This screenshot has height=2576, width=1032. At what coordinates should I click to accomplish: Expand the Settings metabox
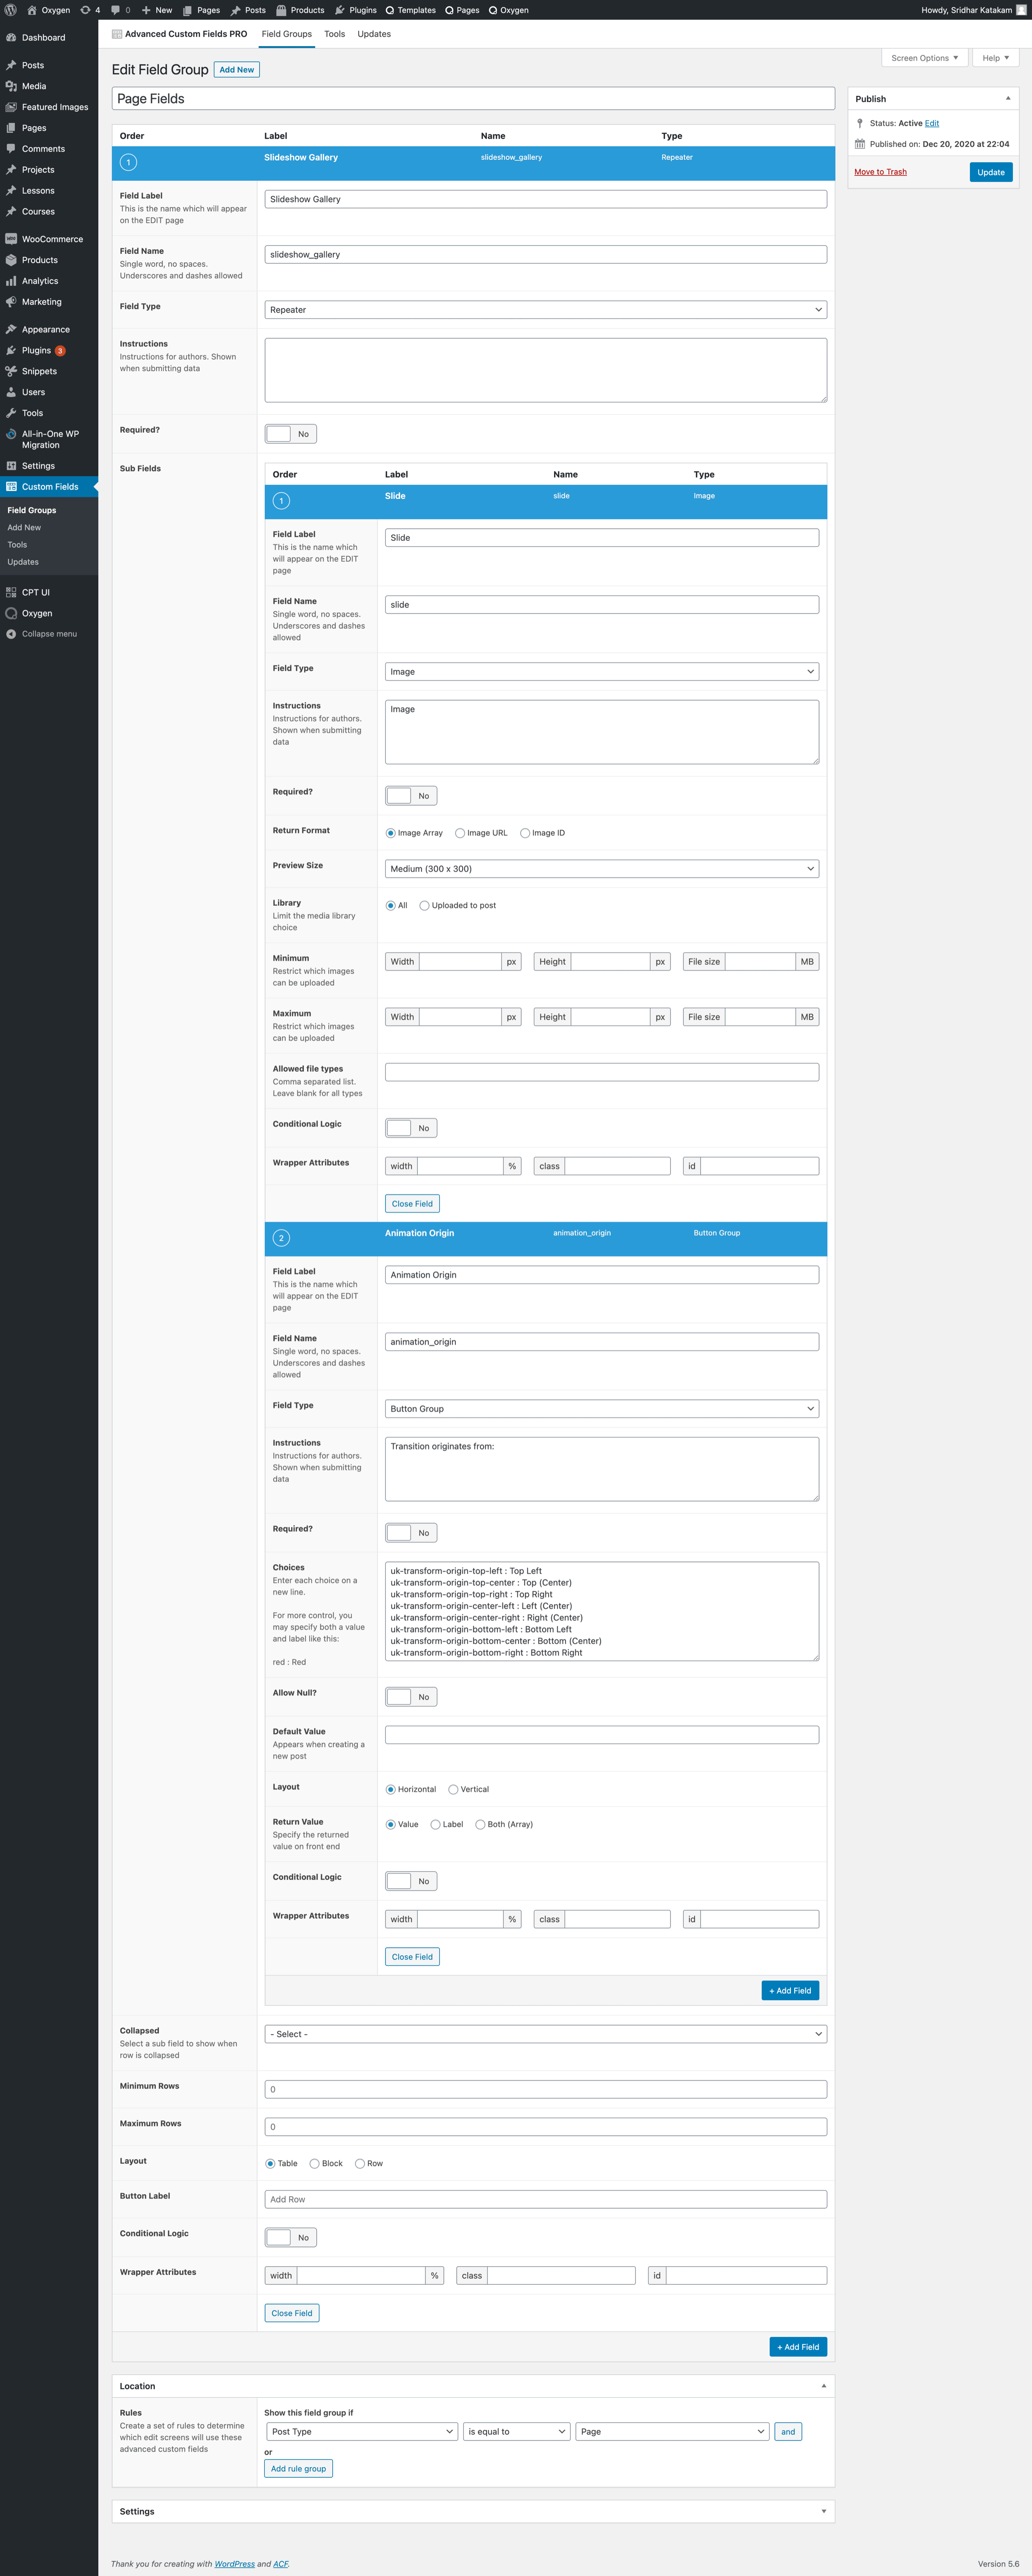pyautogui.click(x=824, y=2512)
